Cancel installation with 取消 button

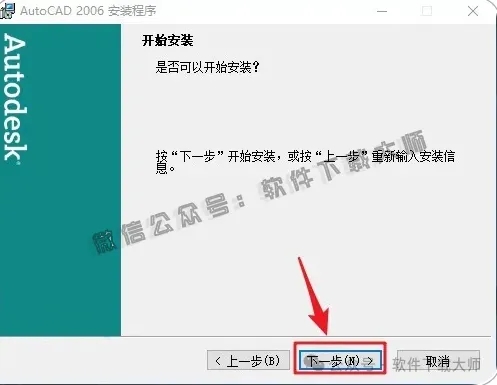point(438,360)
